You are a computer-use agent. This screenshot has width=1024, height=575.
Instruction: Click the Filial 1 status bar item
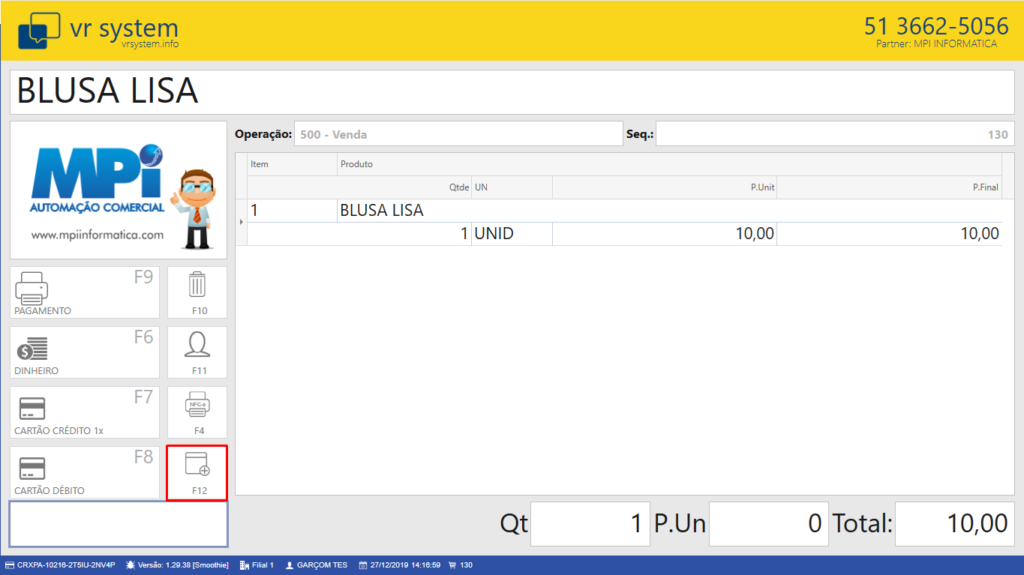click(257, 565)
